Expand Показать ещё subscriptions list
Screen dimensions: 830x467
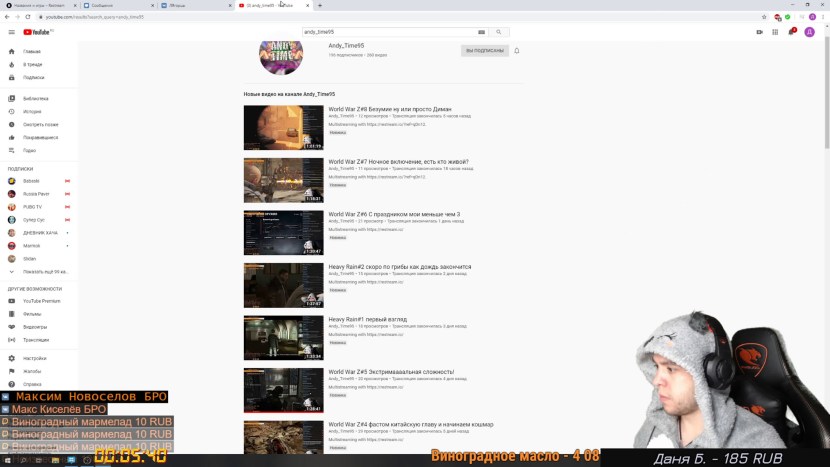pos(40,271)
